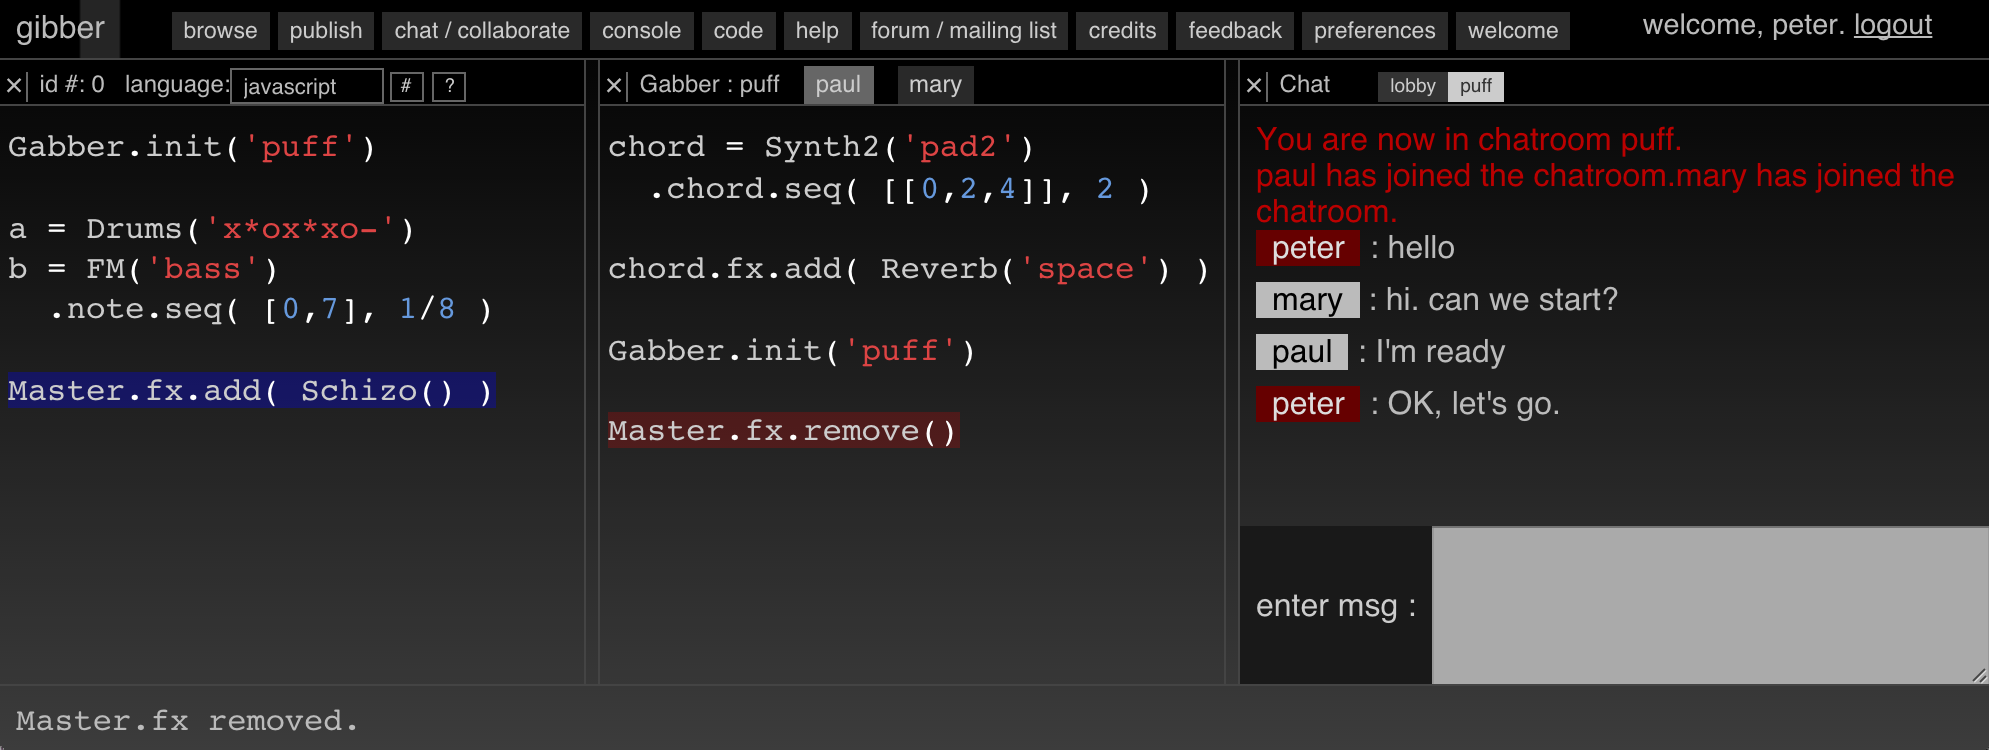Close the Gabber puff column
The height and width of the screenshot is (750, 1989).
coord(614,86)
